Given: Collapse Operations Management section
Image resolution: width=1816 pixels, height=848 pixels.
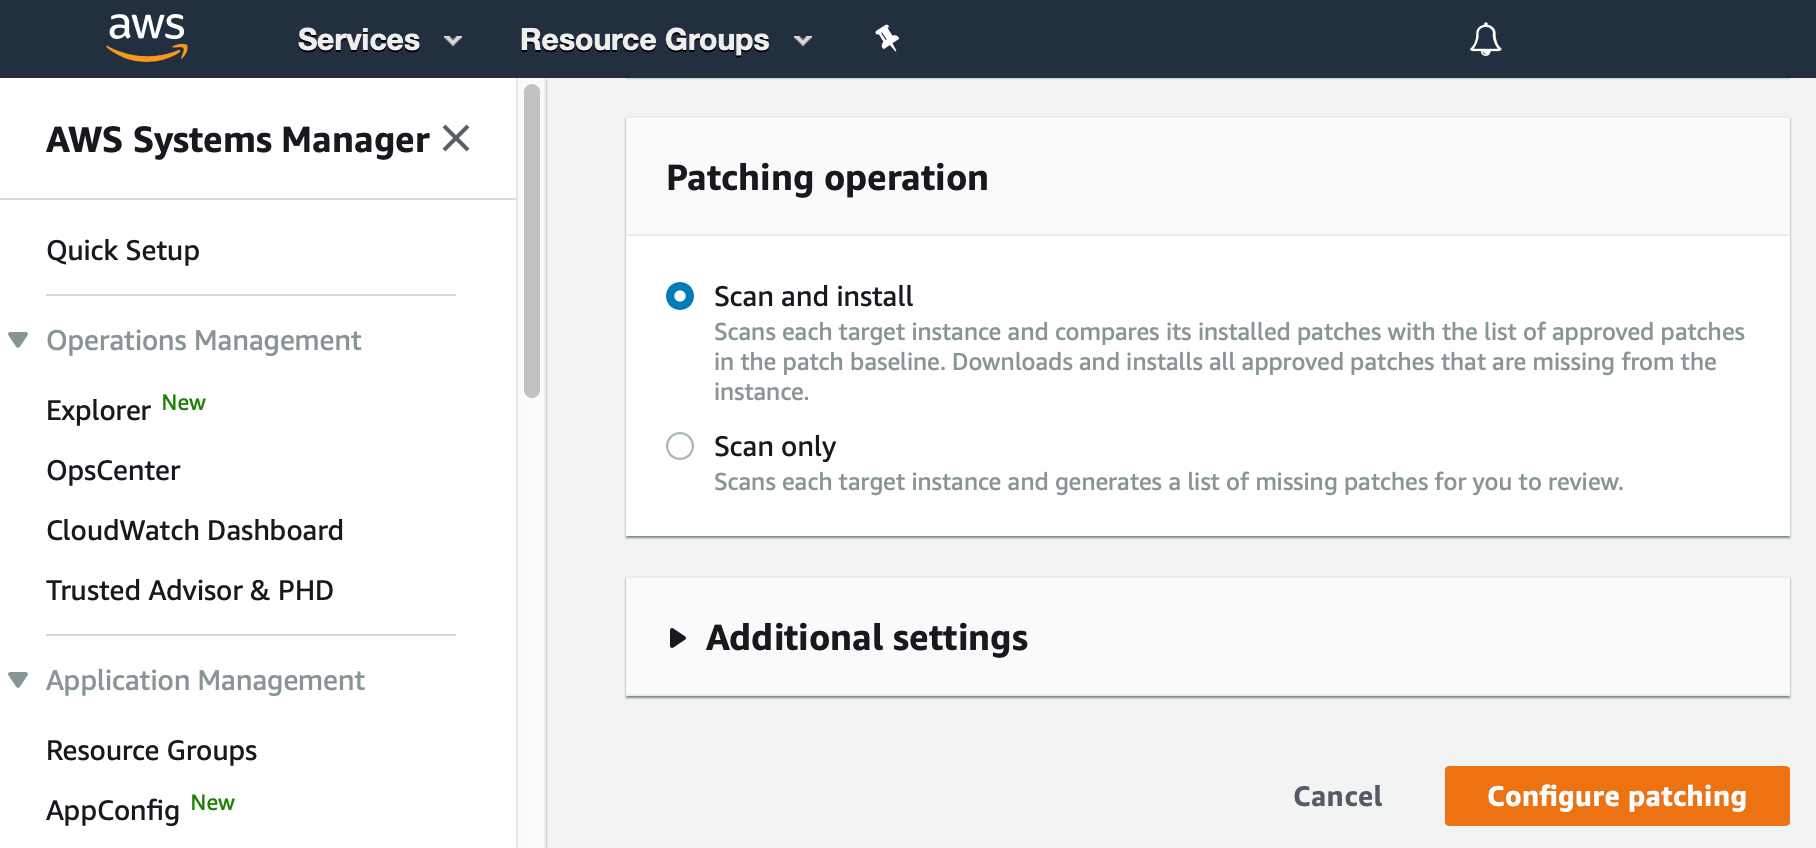Looking at the screenshot, I should [x=18, y=340].
